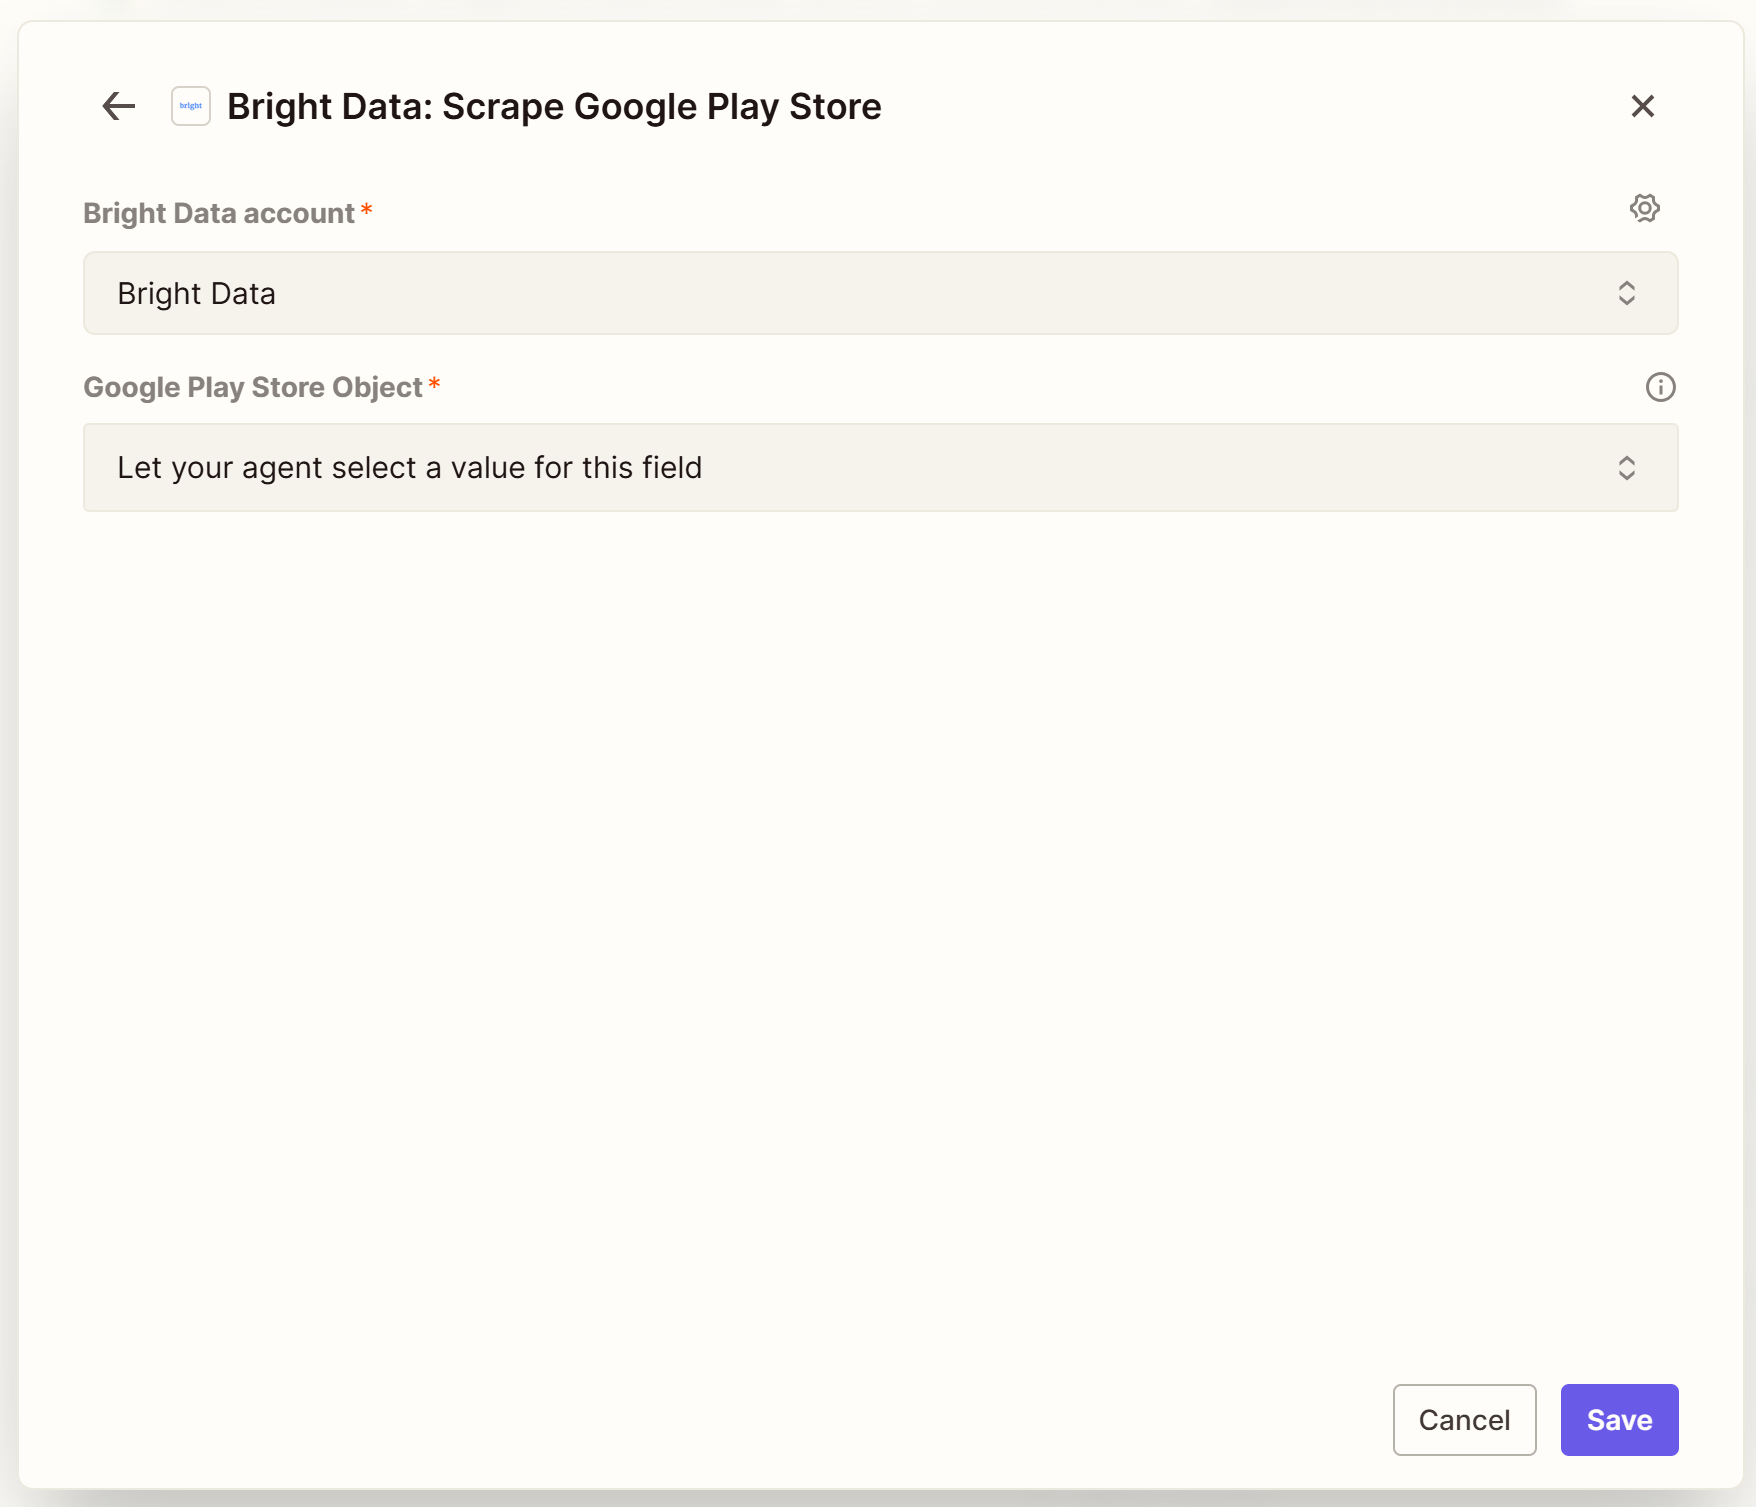Image resolution: width=1756 pixels, height=1507 pixels.
Task: Click the back arrow to return
Action: (x=117, y=106)
